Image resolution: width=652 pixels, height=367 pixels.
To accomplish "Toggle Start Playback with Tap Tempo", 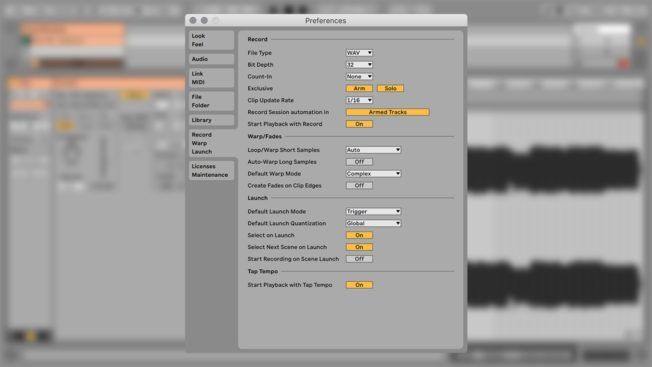I will pyautogui.click(x=359, y=285).
